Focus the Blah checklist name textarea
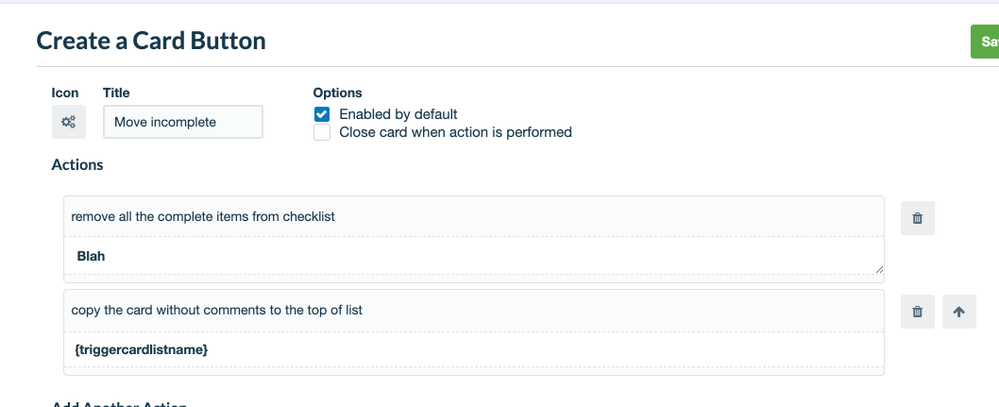 click(474, 256)
